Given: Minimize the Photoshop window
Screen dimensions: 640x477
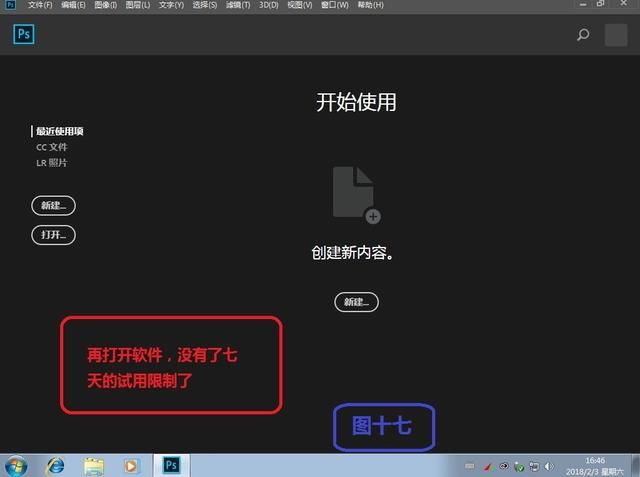Looking at the screenshot, I should coord(583,4).
